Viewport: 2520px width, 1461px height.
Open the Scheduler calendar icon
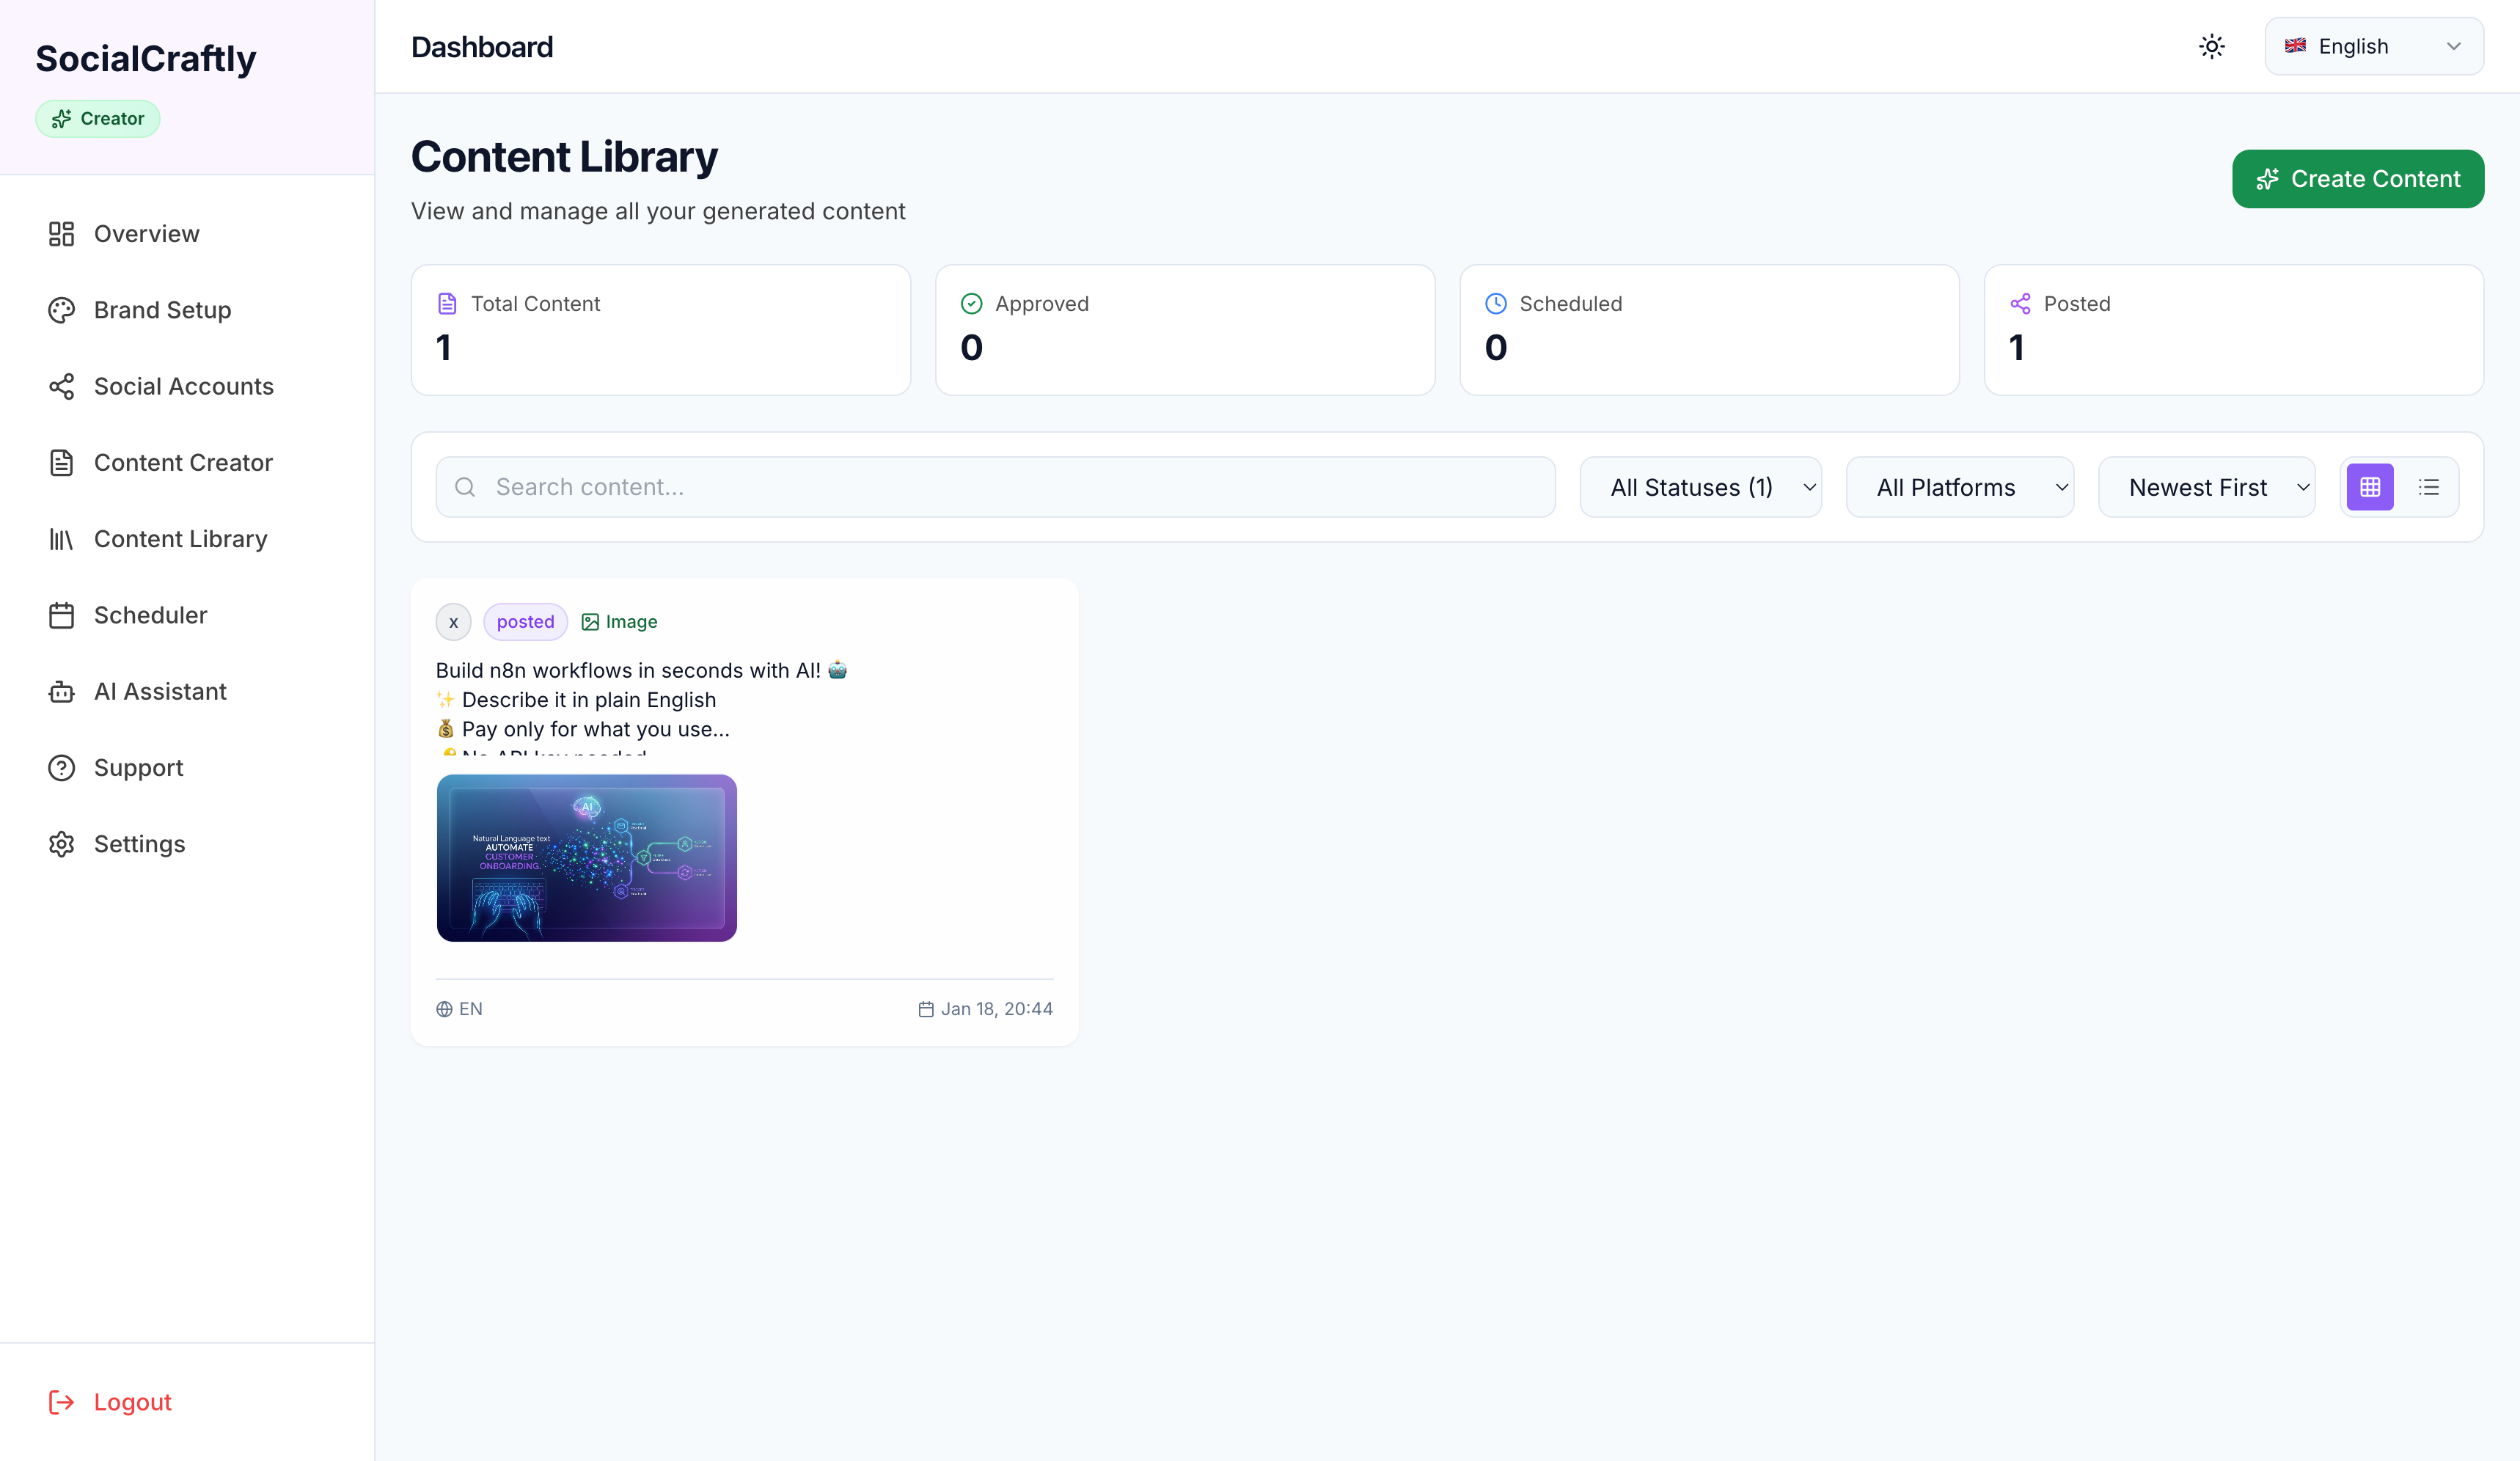(x=61, y=615)
